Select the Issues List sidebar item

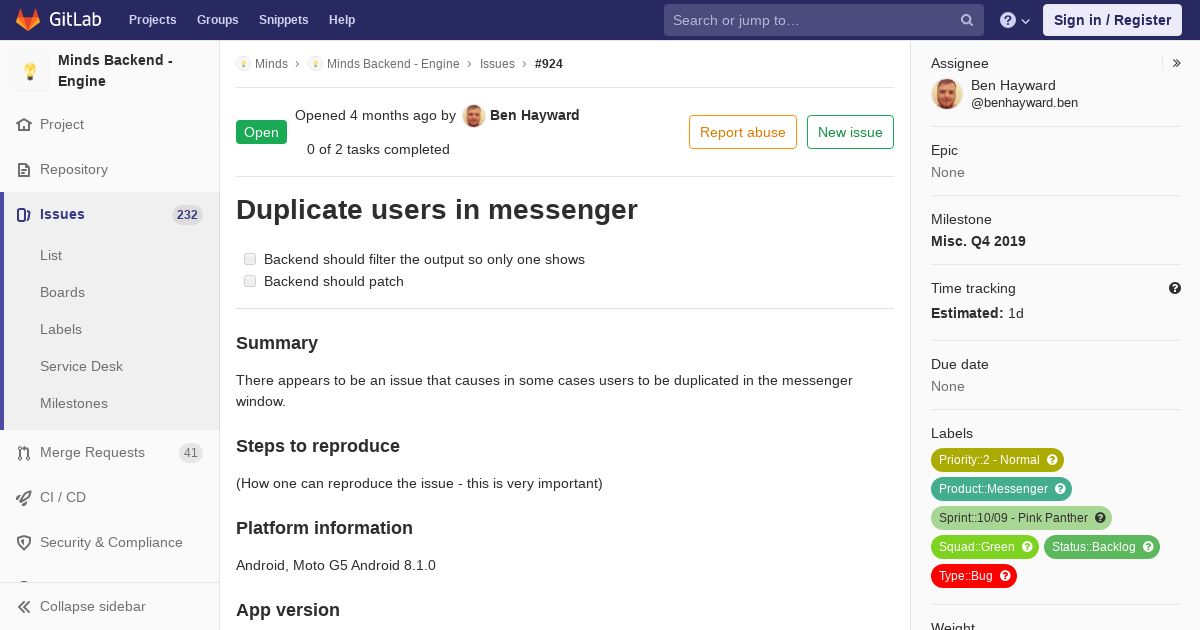pyautogui.click(x=51, y=255)
